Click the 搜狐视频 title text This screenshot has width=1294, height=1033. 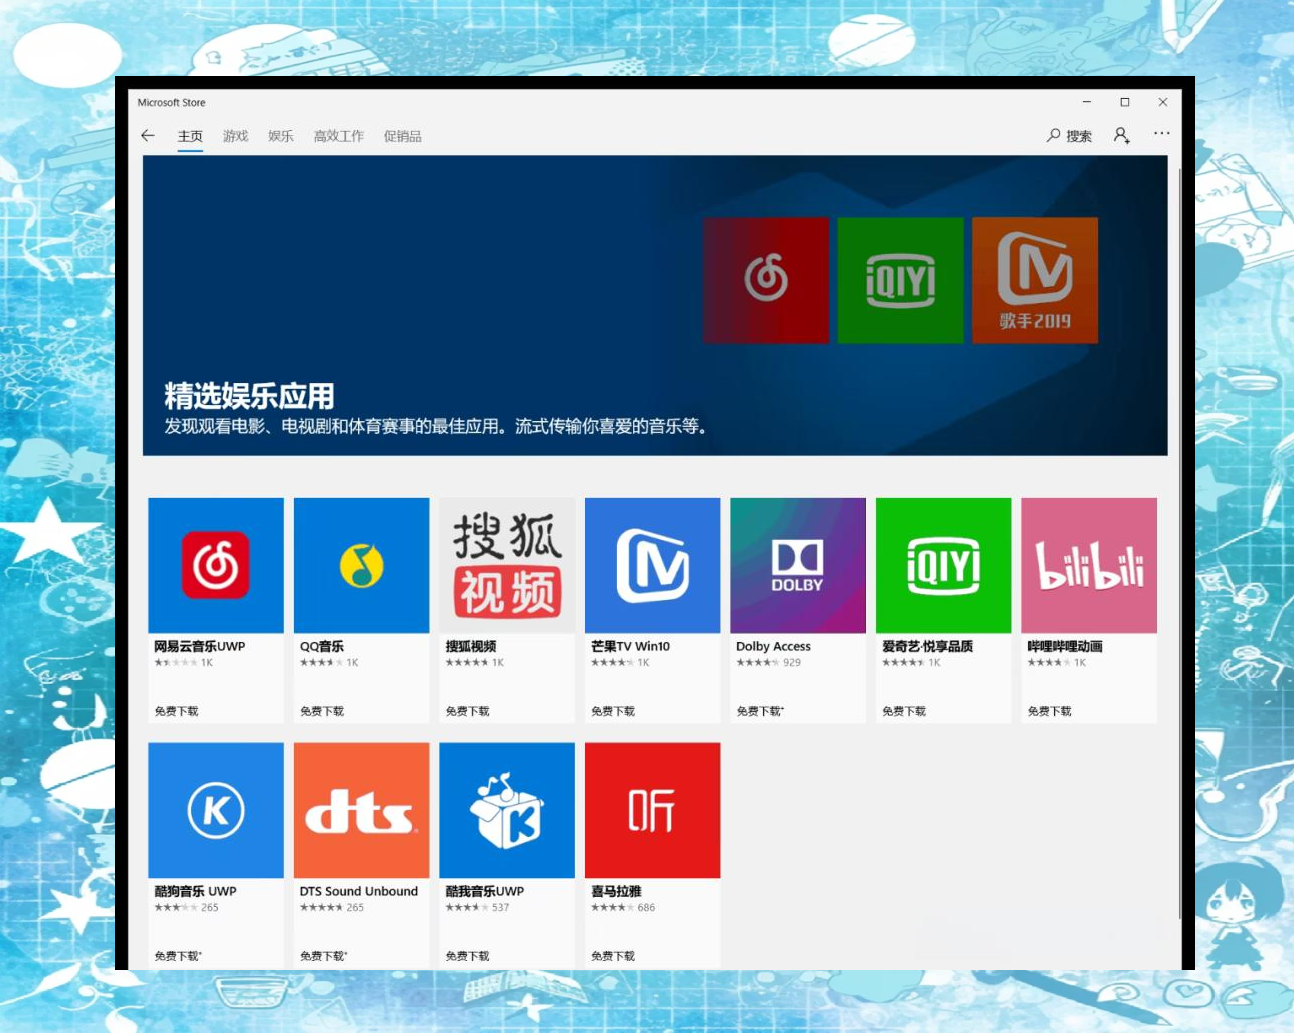click(x=471, y=646)
